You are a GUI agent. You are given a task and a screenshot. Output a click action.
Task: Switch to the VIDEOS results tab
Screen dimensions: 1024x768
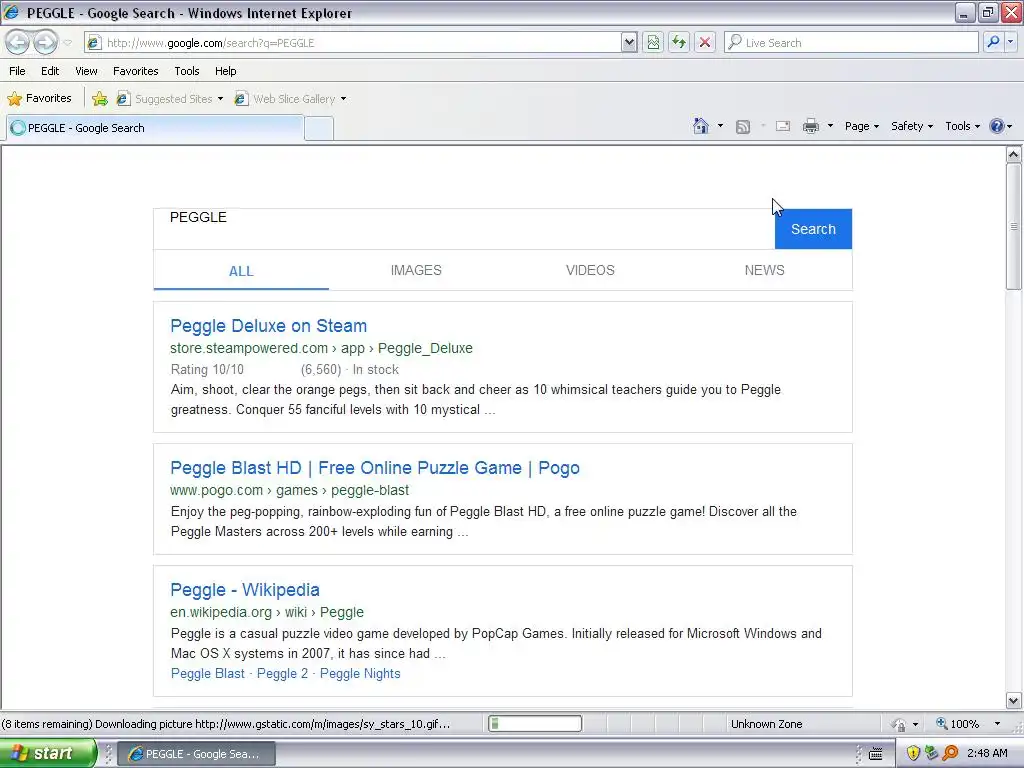click(x=590, y=270)
